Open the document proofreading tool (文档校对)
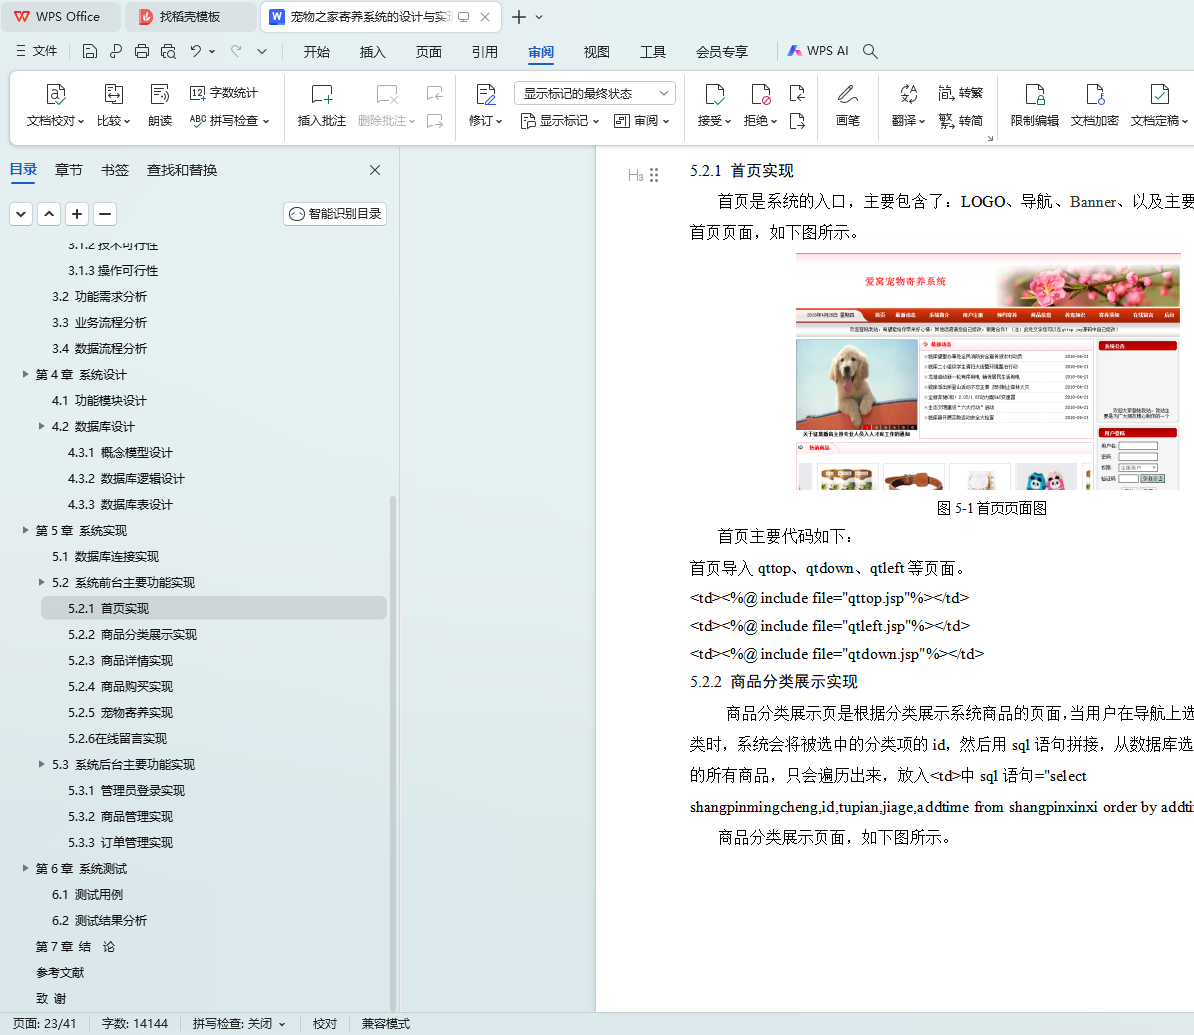This screenshot has width=1194, height=1035. [x=55, y=105]
